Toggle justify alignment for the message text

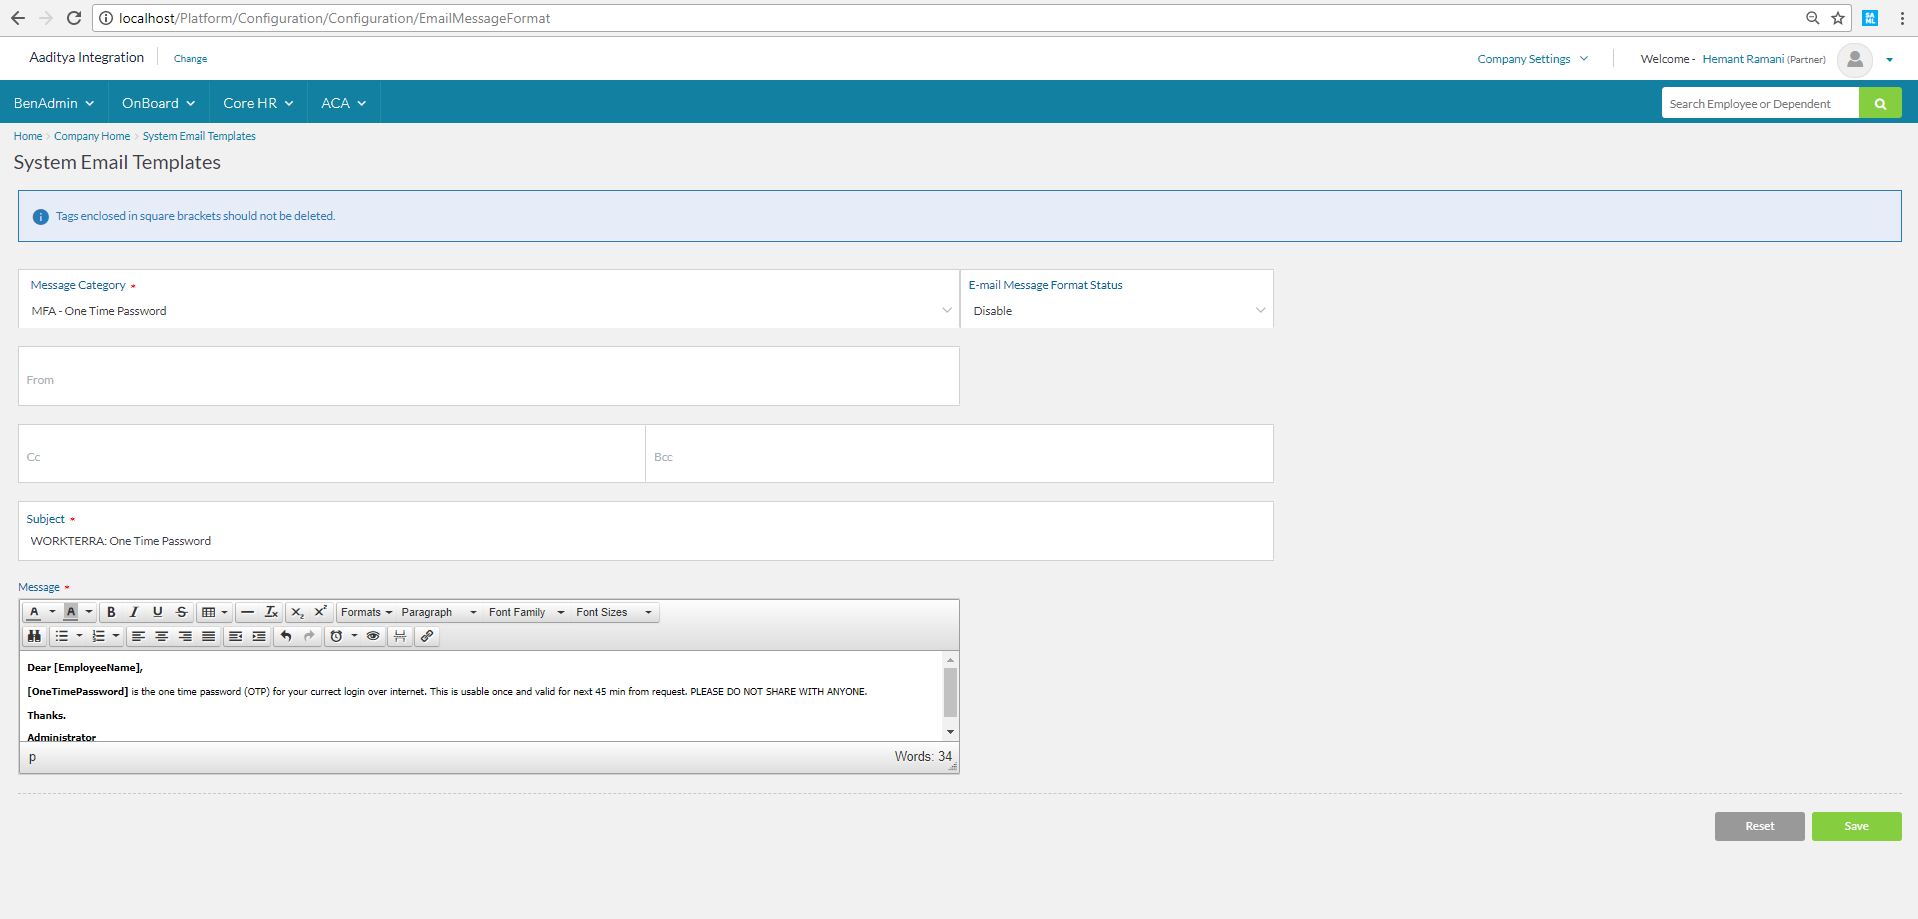(x=208, y=636)
